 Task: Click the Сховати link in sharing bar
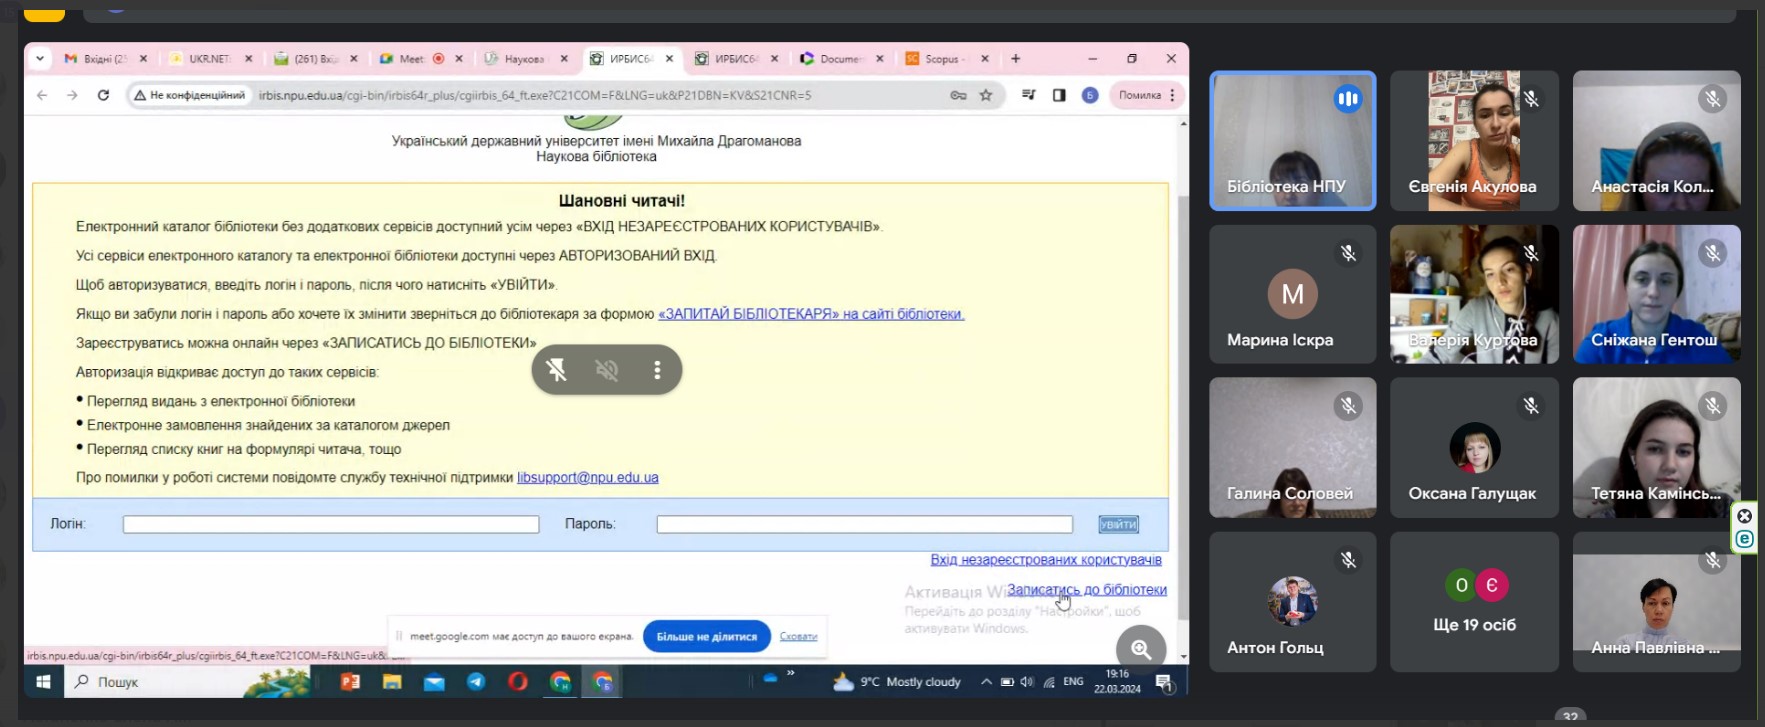coord(798,636)
